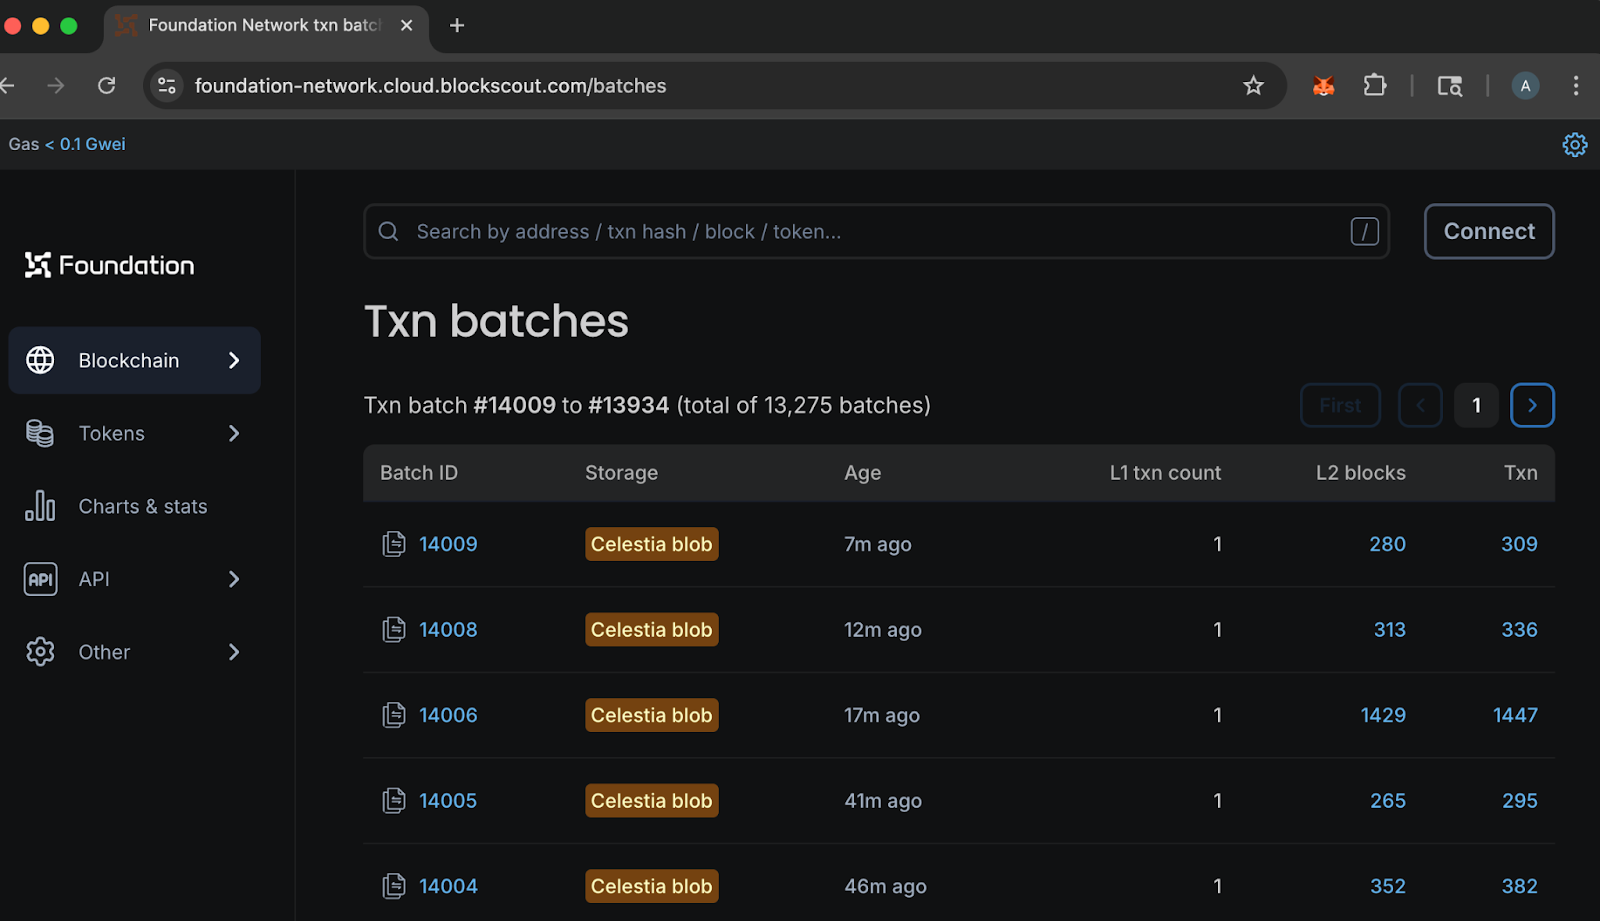Click the browser extensions puzzle icon
Screen dimensions: 1600x921
(x=1375, y=85)
